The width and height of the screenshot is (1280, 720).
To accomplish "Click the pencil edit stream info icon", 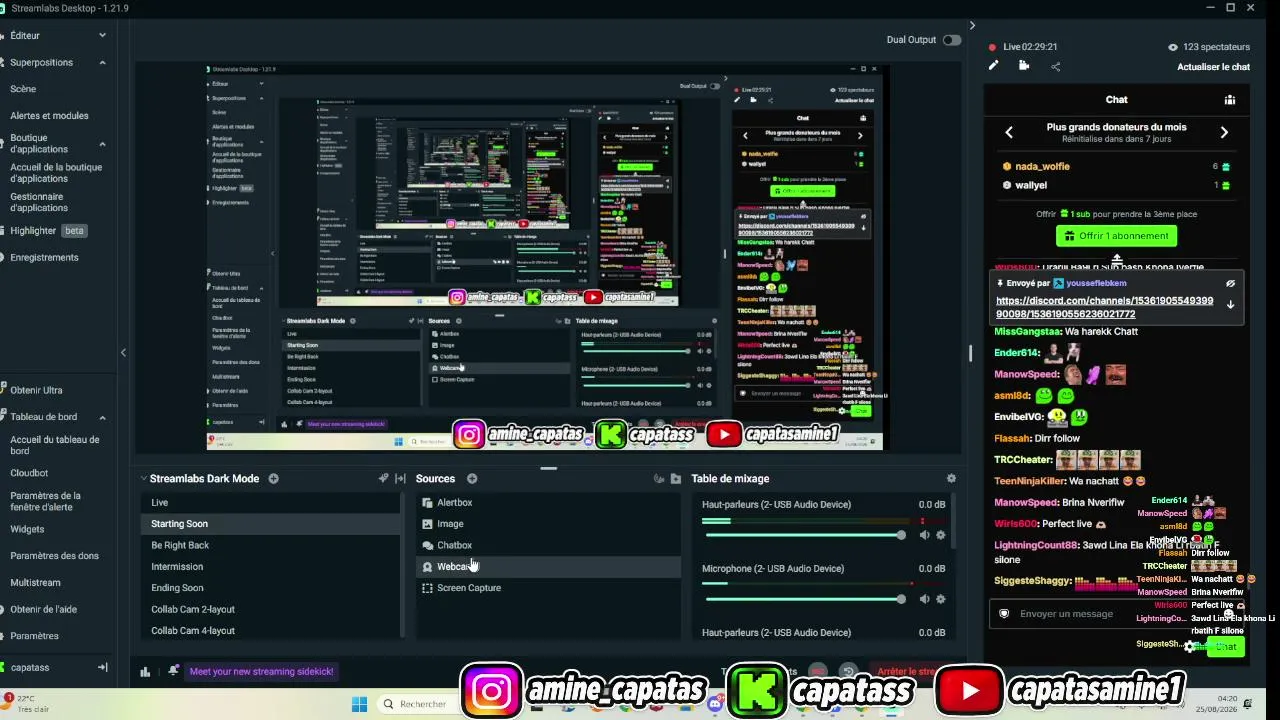I will click(993, 66).
